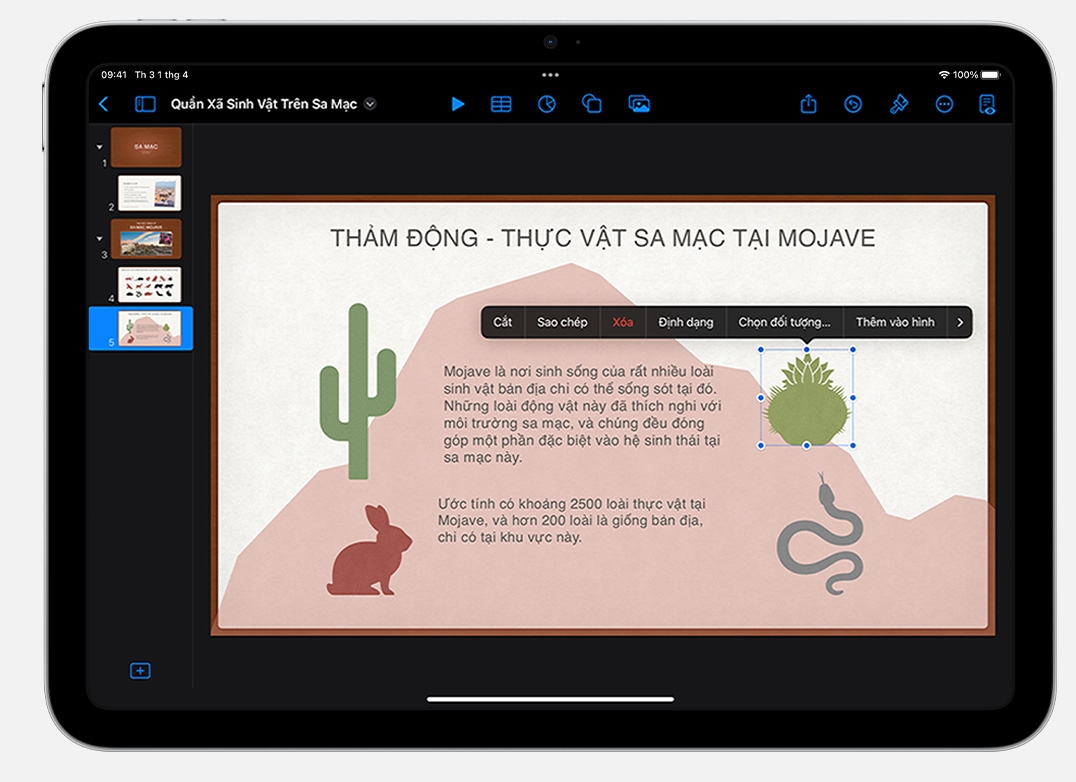Screen dimensions: 1076x782
Task: Insert a table from the toolbar
Action: [501, 104]
